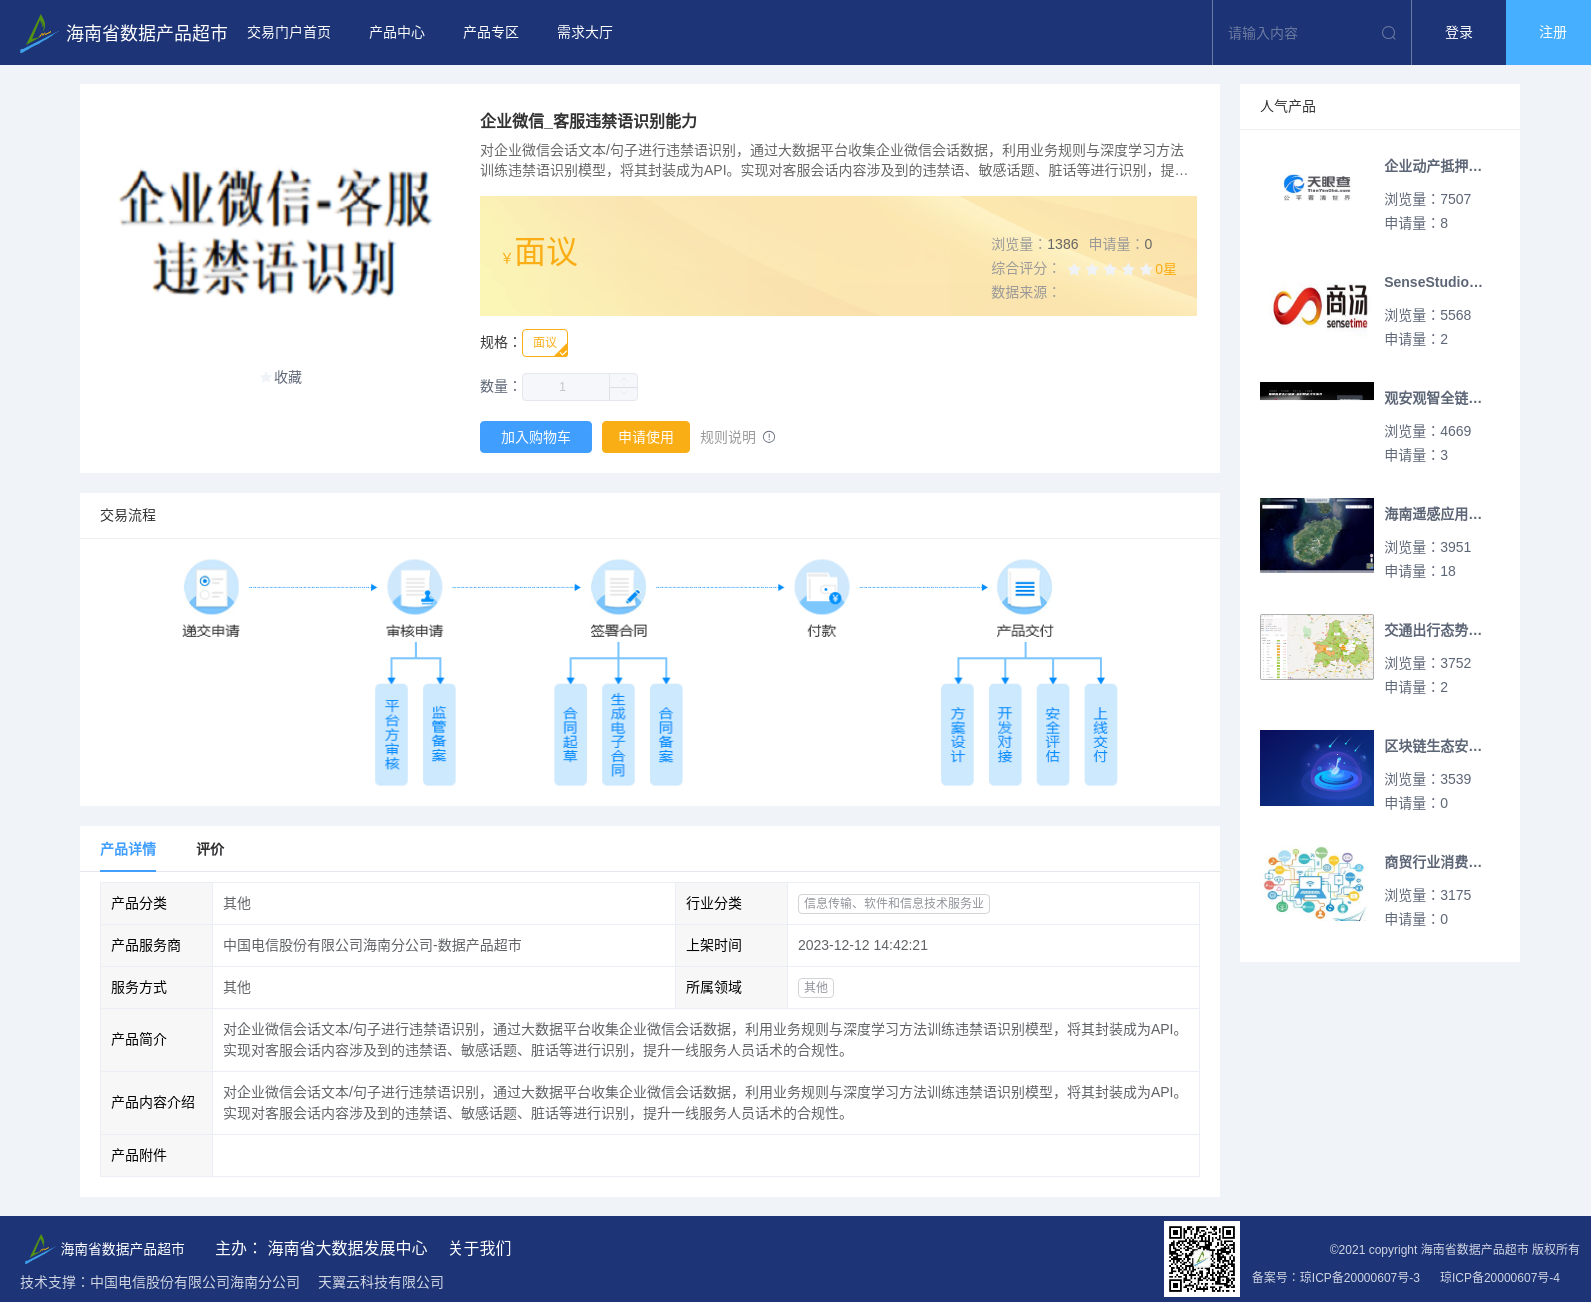
Task: Increase quantity with the stepper up arrow
Action: (624, 380)
